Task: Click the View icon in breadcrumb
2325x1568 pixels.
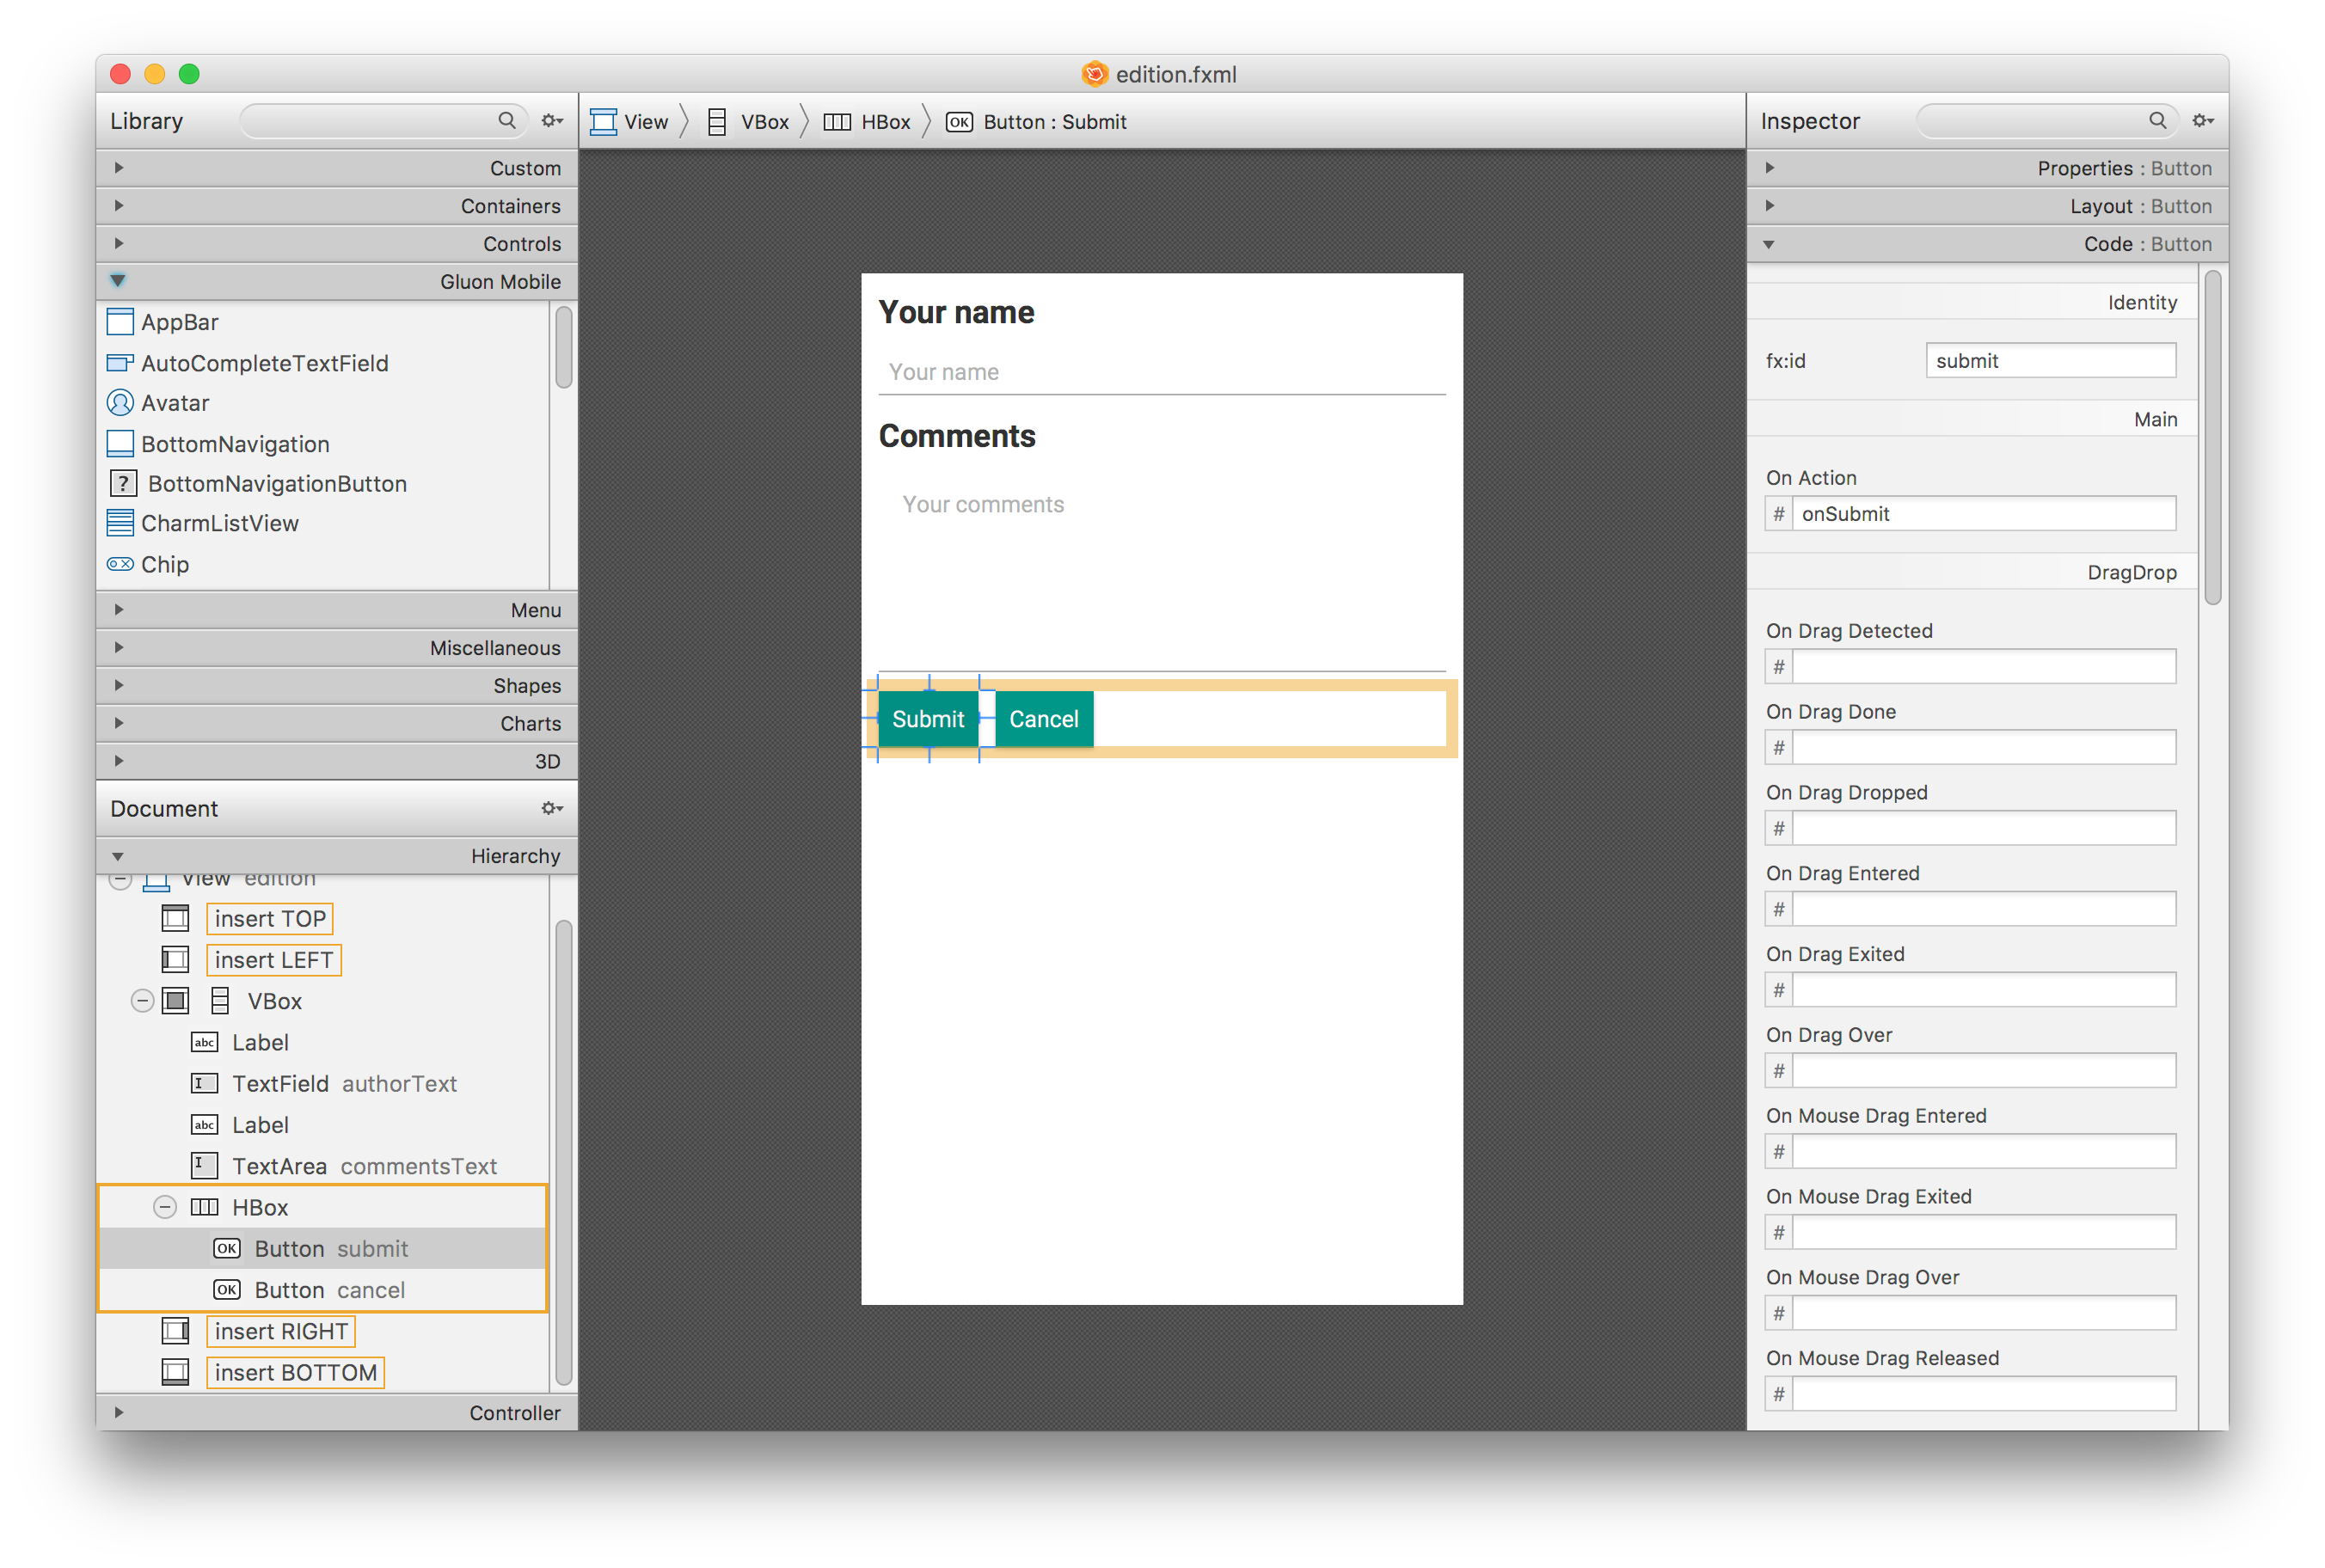Action: click(609, 120)
